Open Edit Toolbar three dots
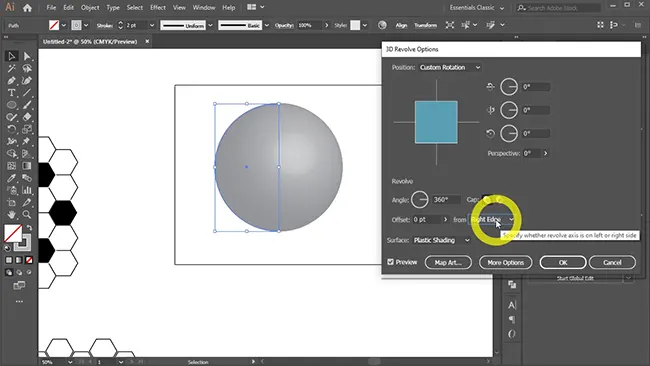The width and height of the screenshot is (650, 366). (x=19, y=302)
